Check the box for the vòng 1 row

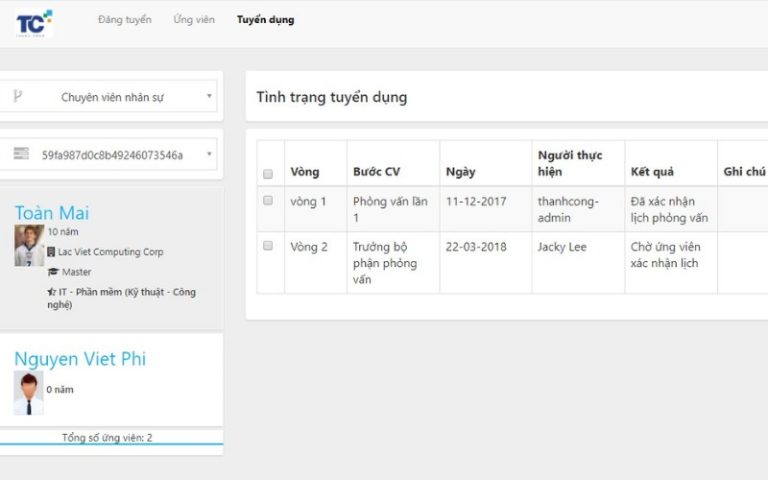click(x=268, y=201)
